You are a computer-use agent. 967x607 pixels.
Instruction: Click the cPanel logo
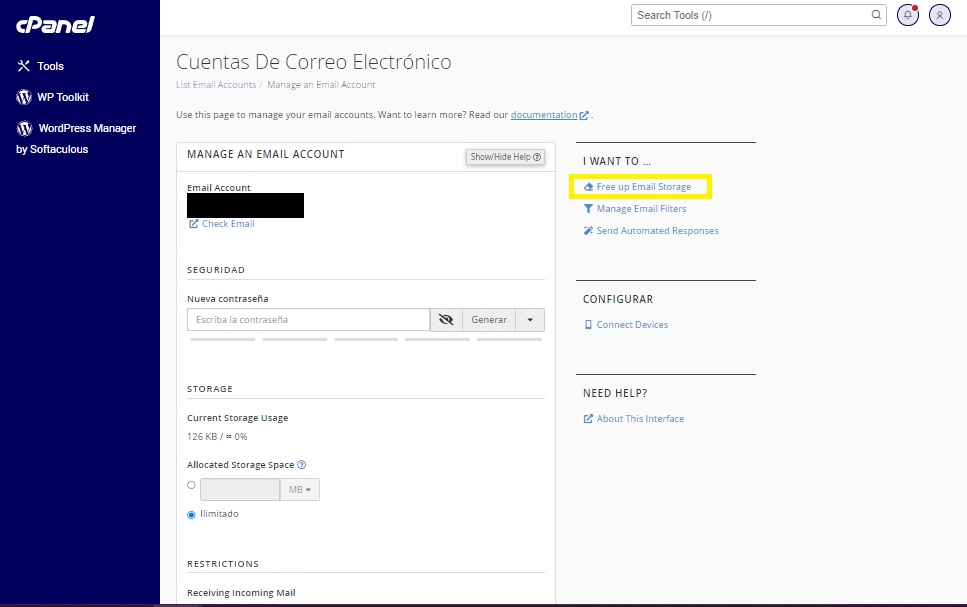(55, 24)
